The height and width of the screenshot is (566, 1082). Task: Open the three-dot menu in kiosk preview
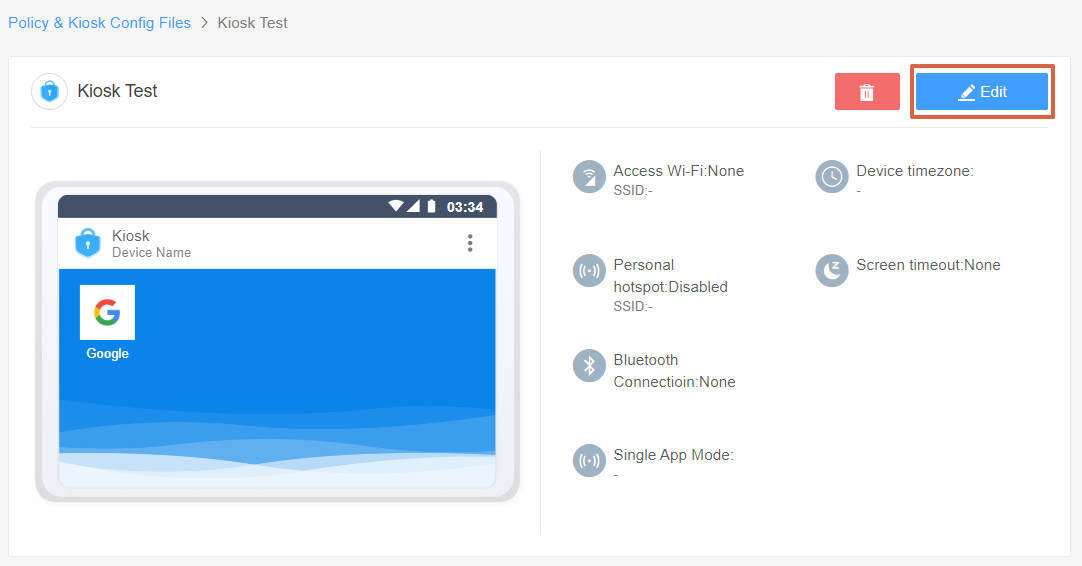pyautogui.click(x=470, y=243)
